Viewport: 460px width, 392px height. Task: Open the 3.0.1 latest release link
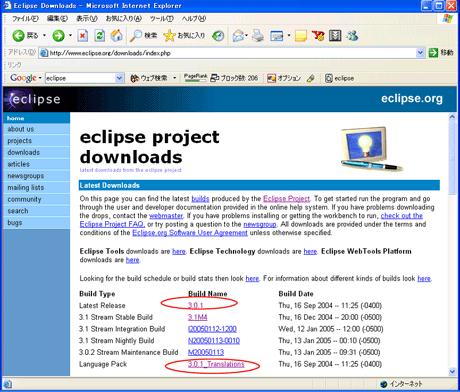pos(196,305)
